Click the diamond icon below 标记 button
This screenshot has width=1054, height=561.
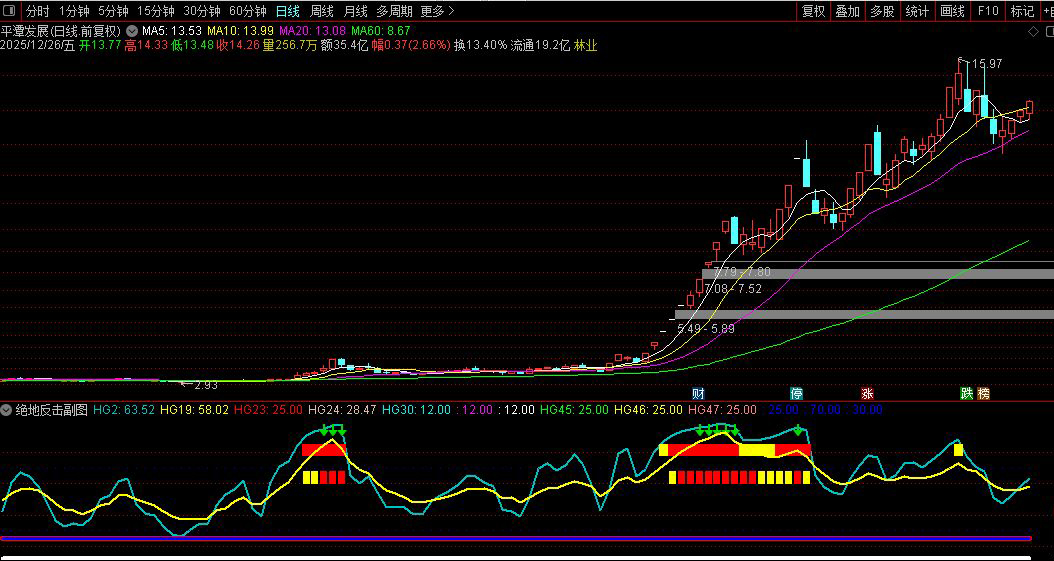(x=1033, y=31)
